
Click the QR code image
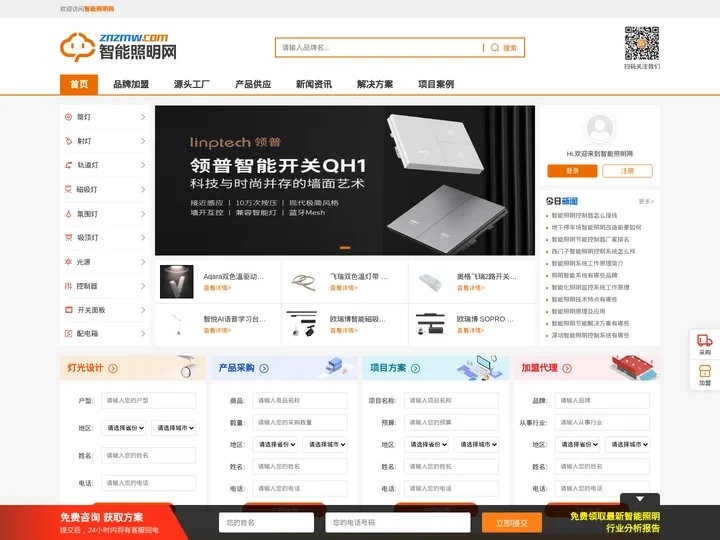click(641, 43)
